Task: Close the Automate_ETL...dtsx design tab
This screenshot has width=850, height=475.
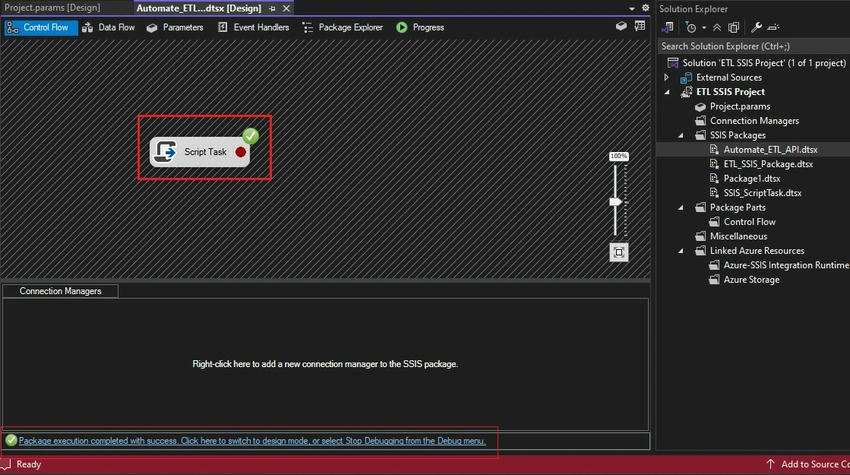Action: [286, 9]
